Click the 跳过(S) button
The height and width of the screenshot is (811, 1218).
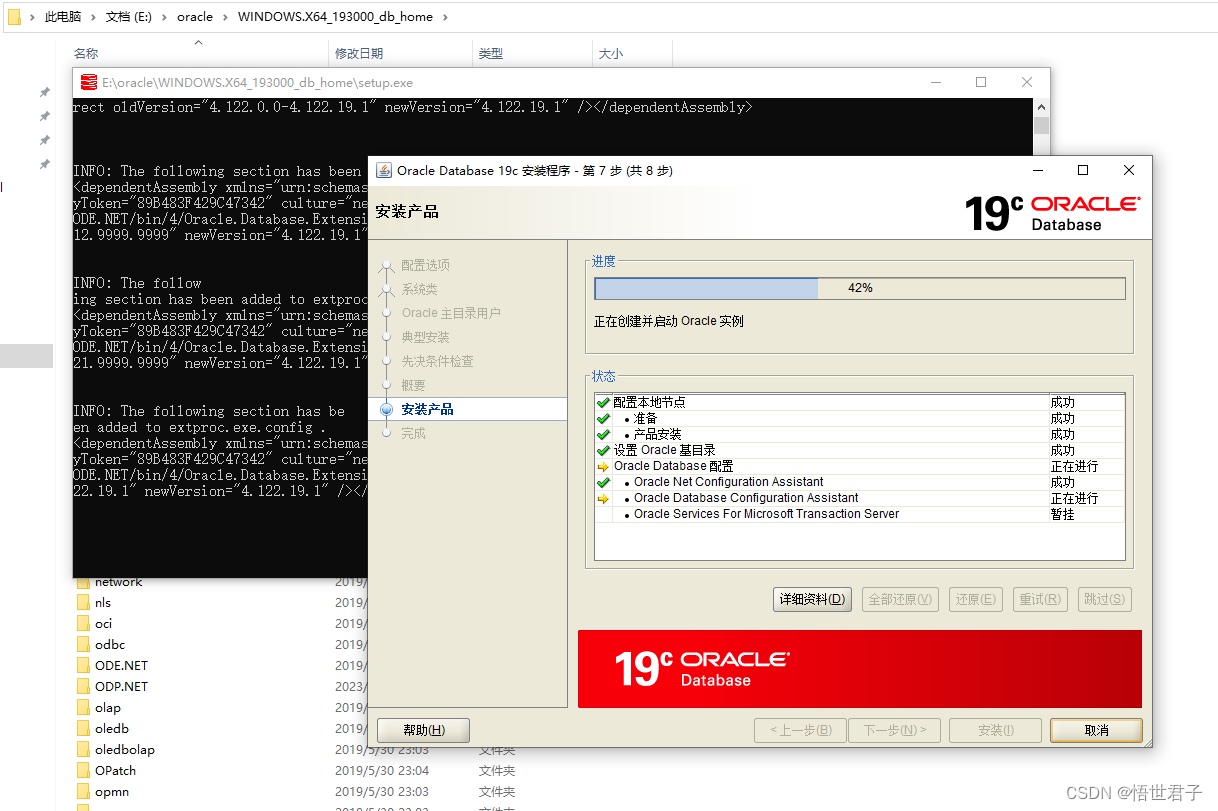(x=1104, y=599)
